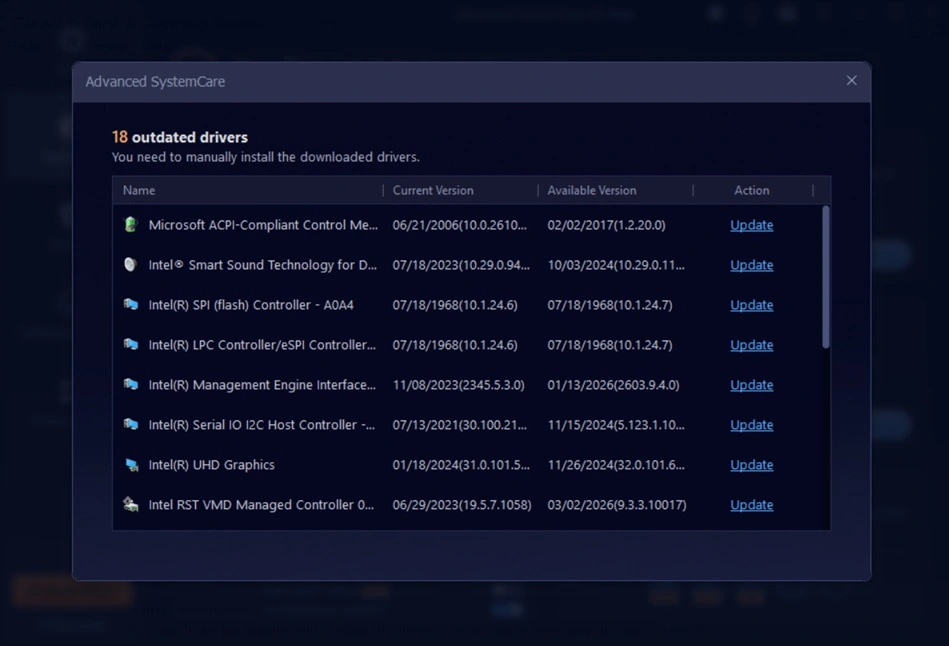Update the Intel Smart Sound Technology driver
Screen dimensions: 949x646
(752, 265)
